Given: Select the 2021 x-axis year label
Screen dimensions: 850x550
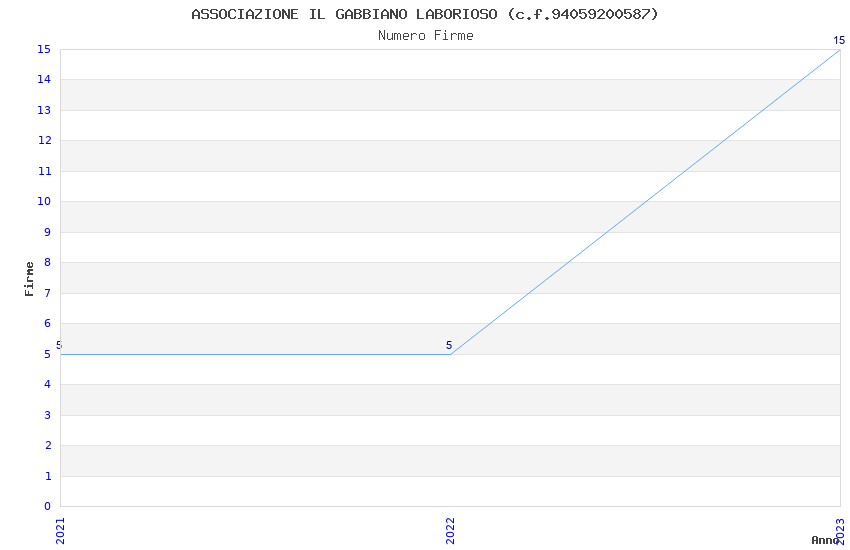Looking at the screenshot, I should [x=60, y=531].
